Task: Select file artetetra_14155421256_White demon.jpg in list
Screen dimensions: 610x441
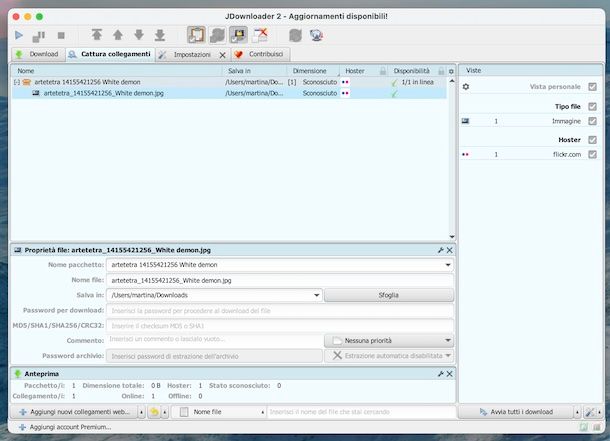Action: tap(229, 93)
